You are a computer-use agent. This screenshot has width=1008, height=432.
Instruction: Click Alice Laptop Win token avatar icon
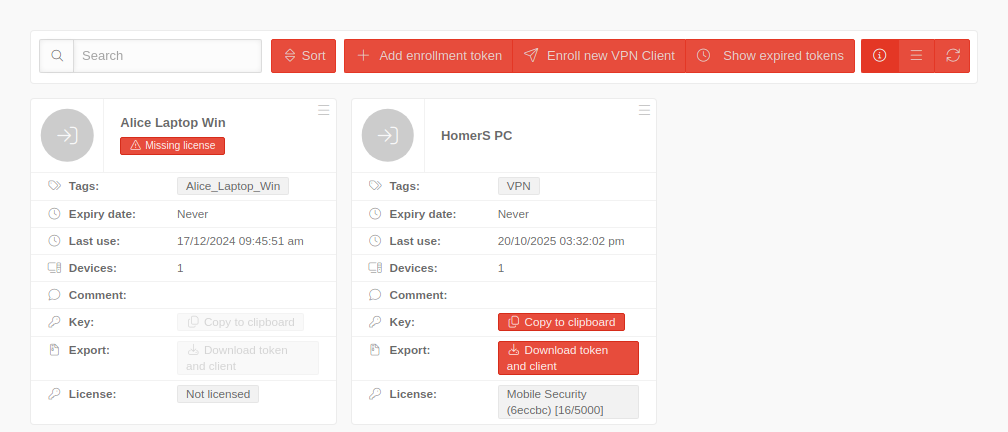click(67, 135)
